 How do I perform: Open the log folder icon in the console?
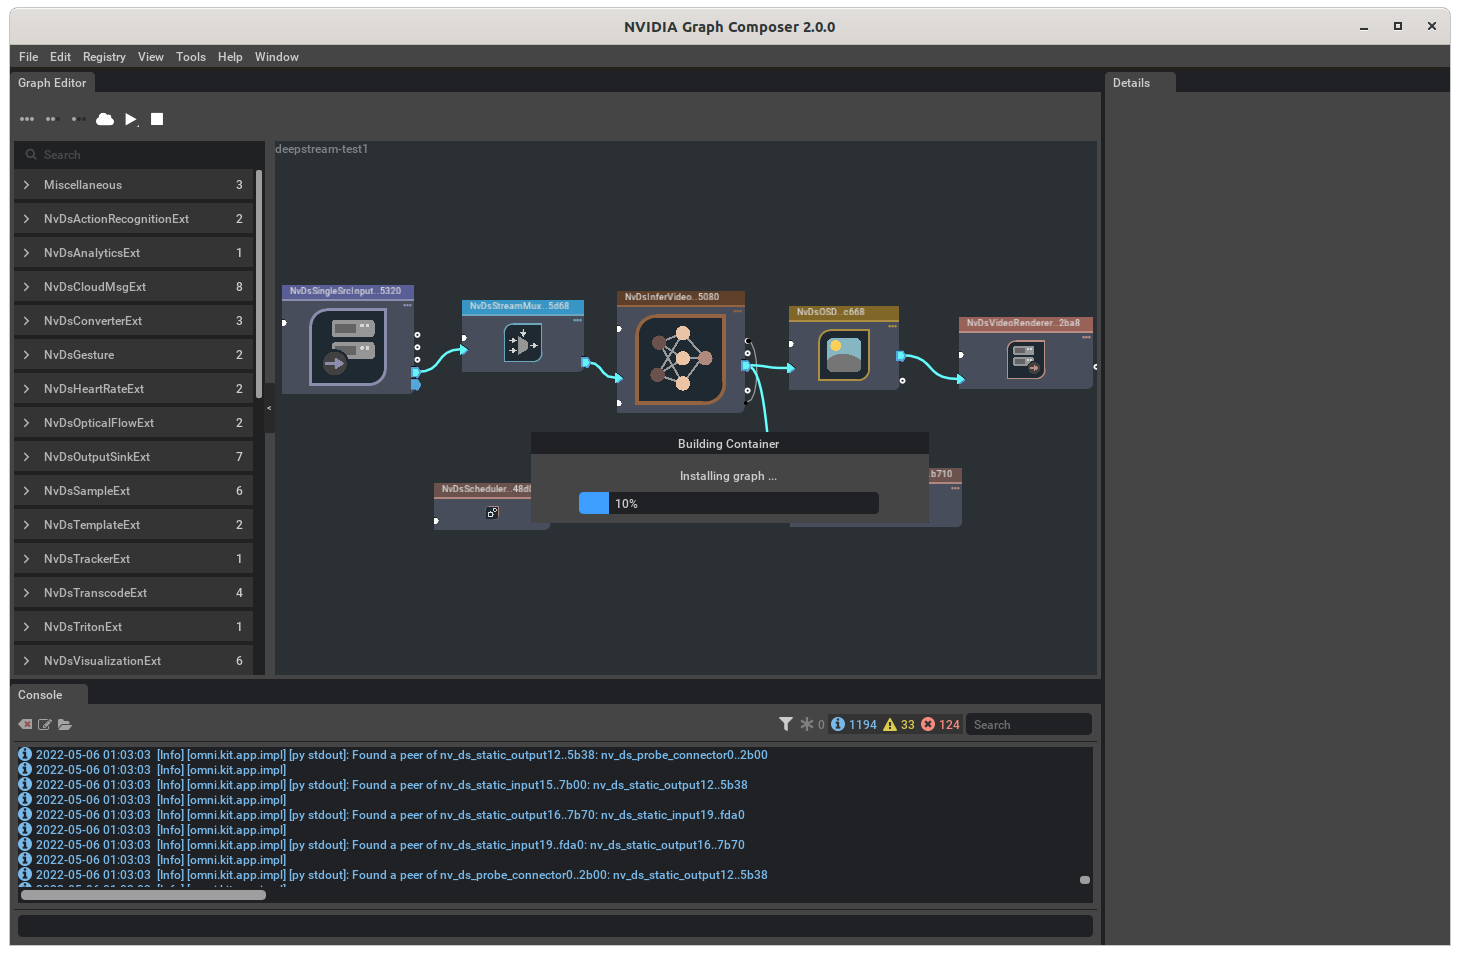(x=65, y=724)
